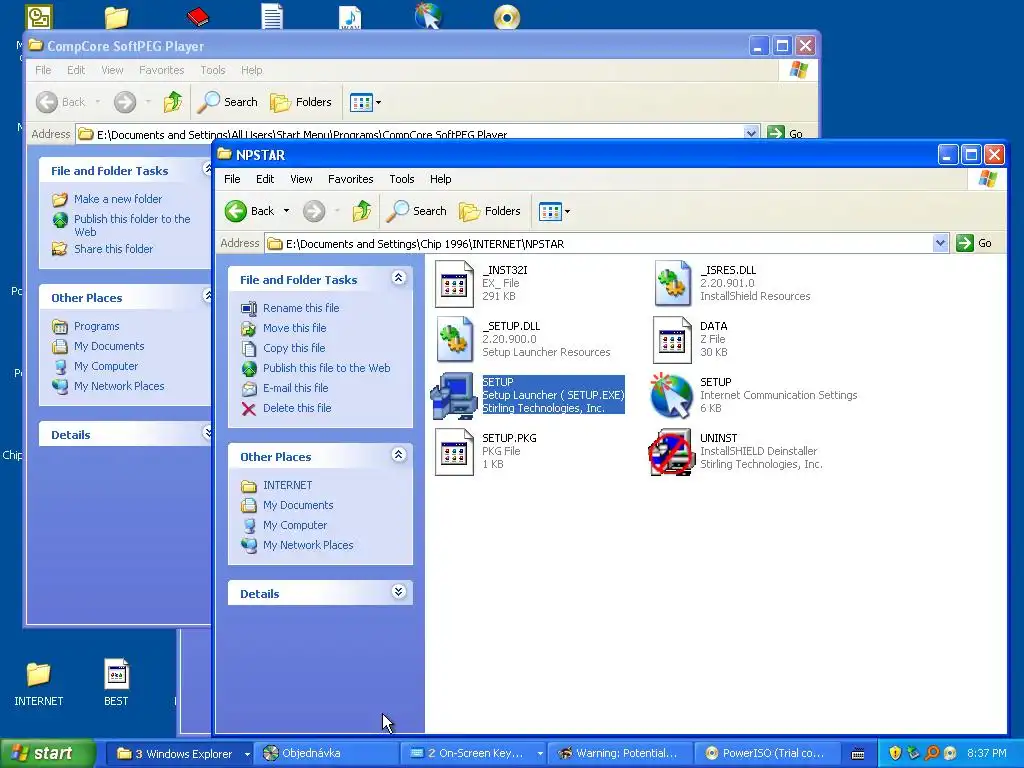Click Folders in CompCore SoftPEG Player toolbar
The image size is (1024, 768).
click(301, 102)
